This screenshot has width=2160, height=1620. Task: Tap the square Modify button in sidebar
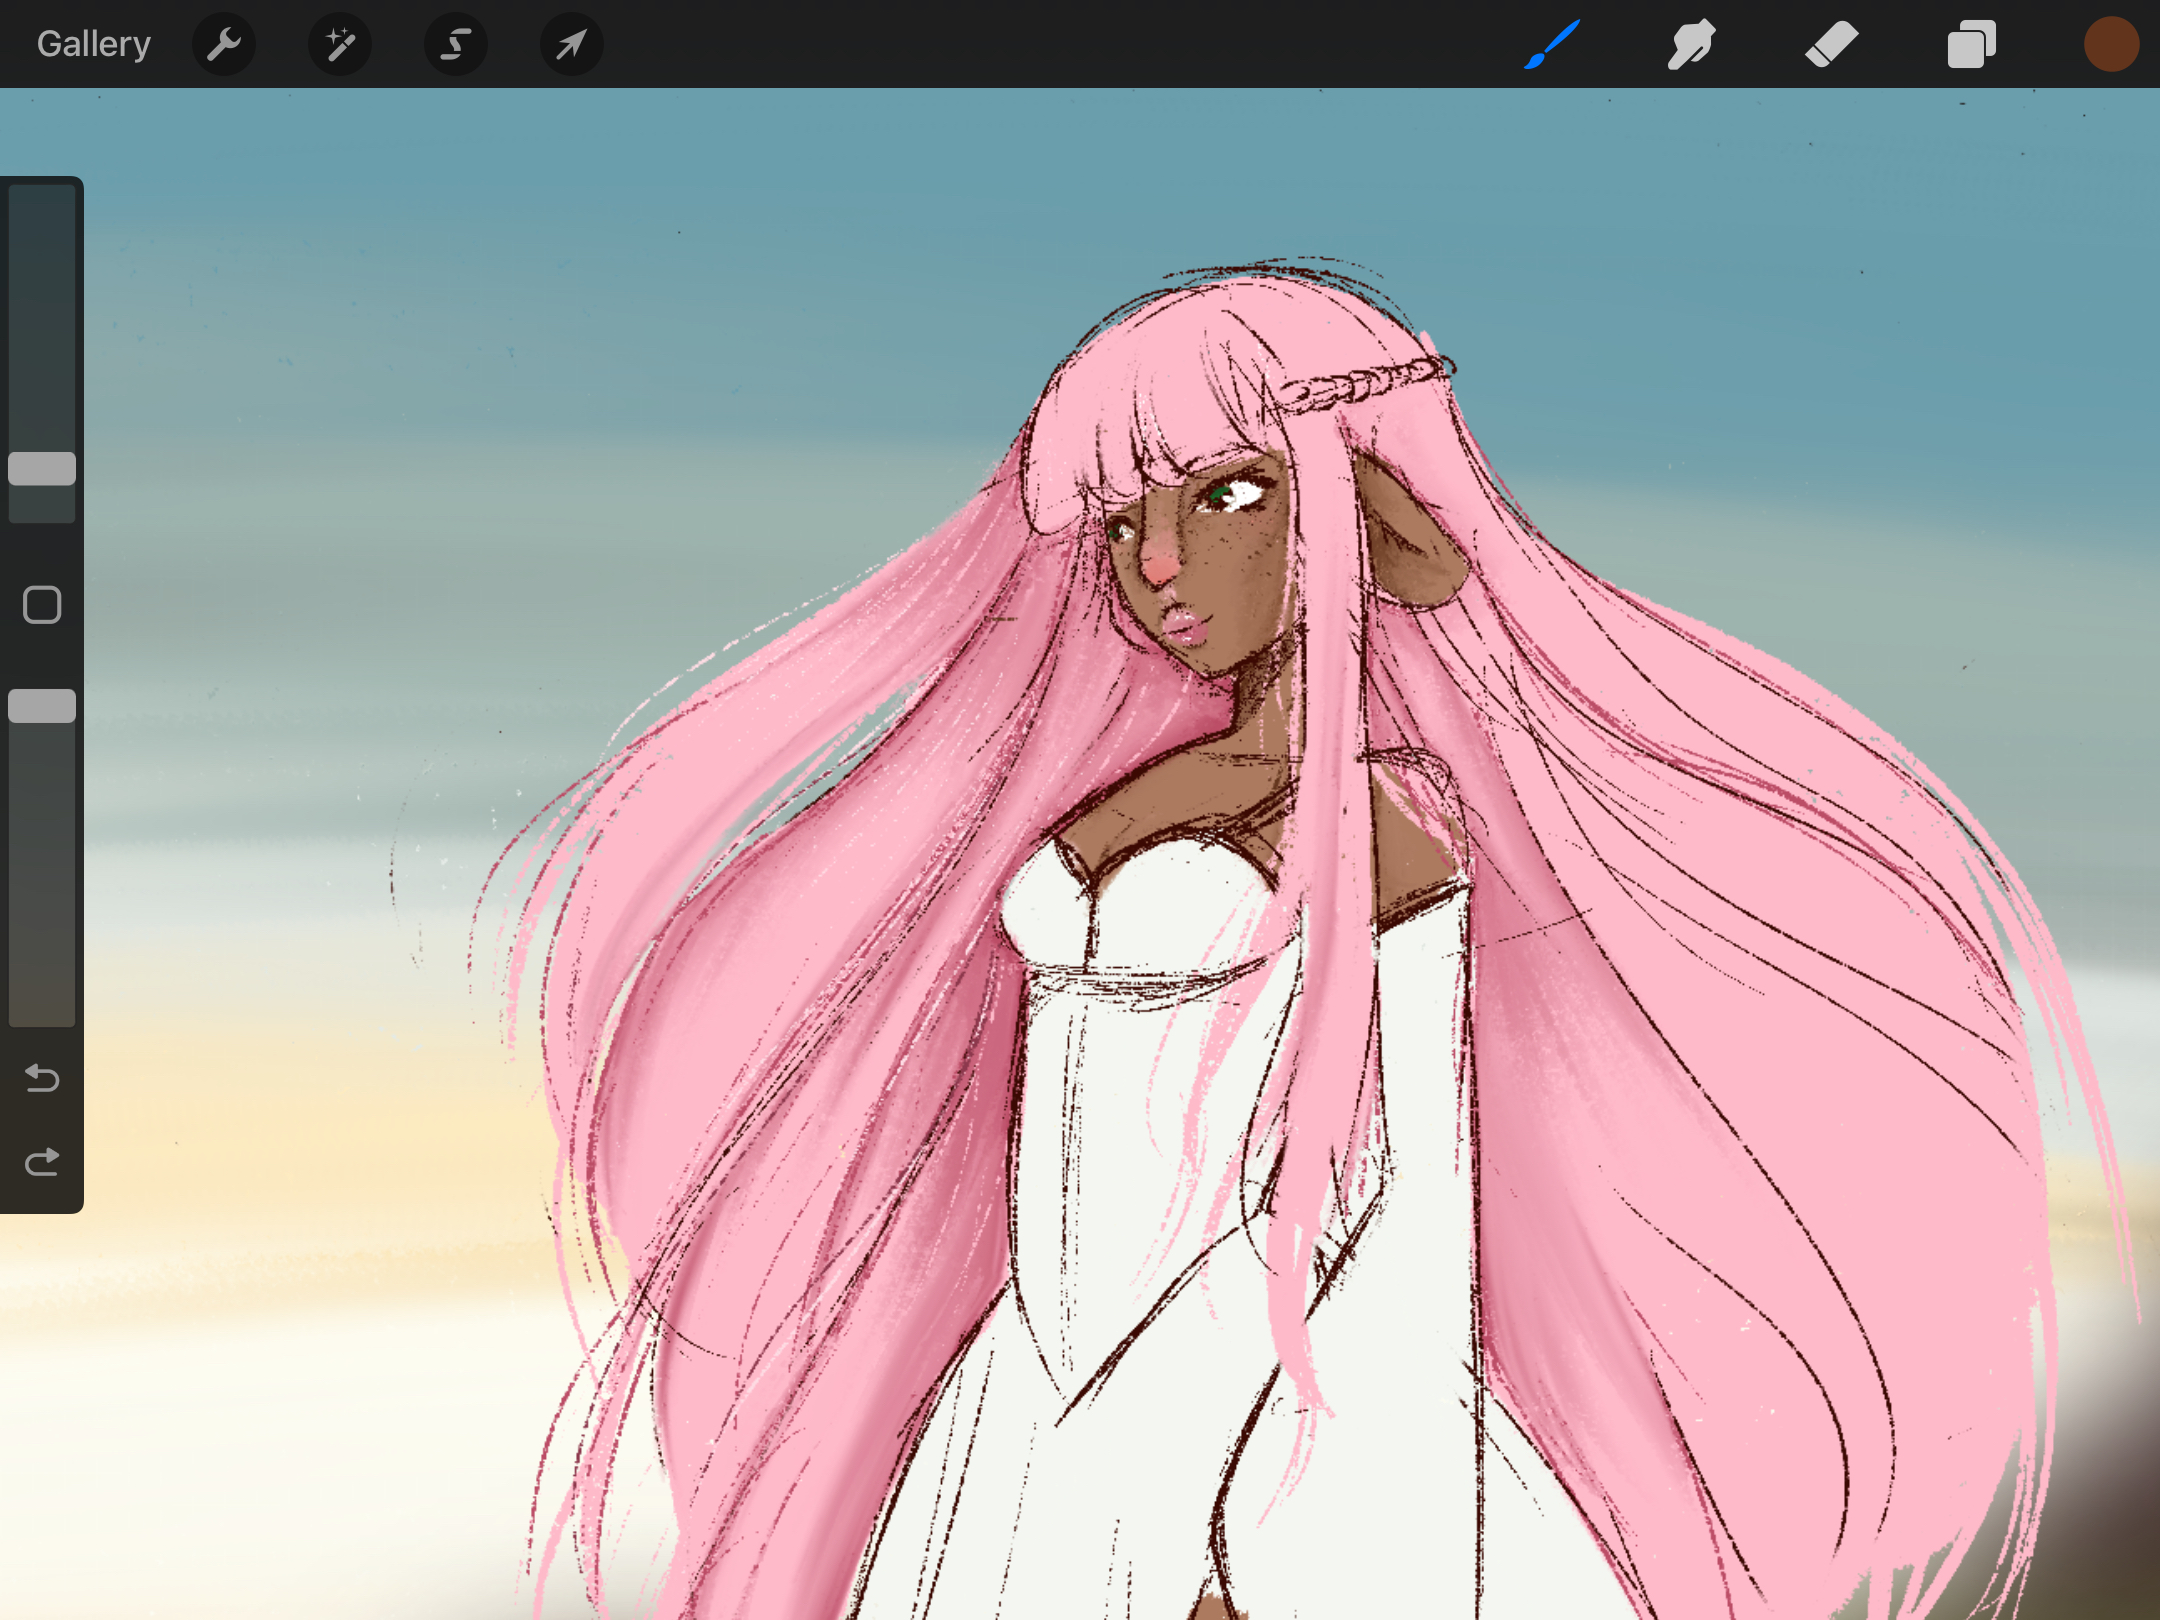tap(42, 605)
